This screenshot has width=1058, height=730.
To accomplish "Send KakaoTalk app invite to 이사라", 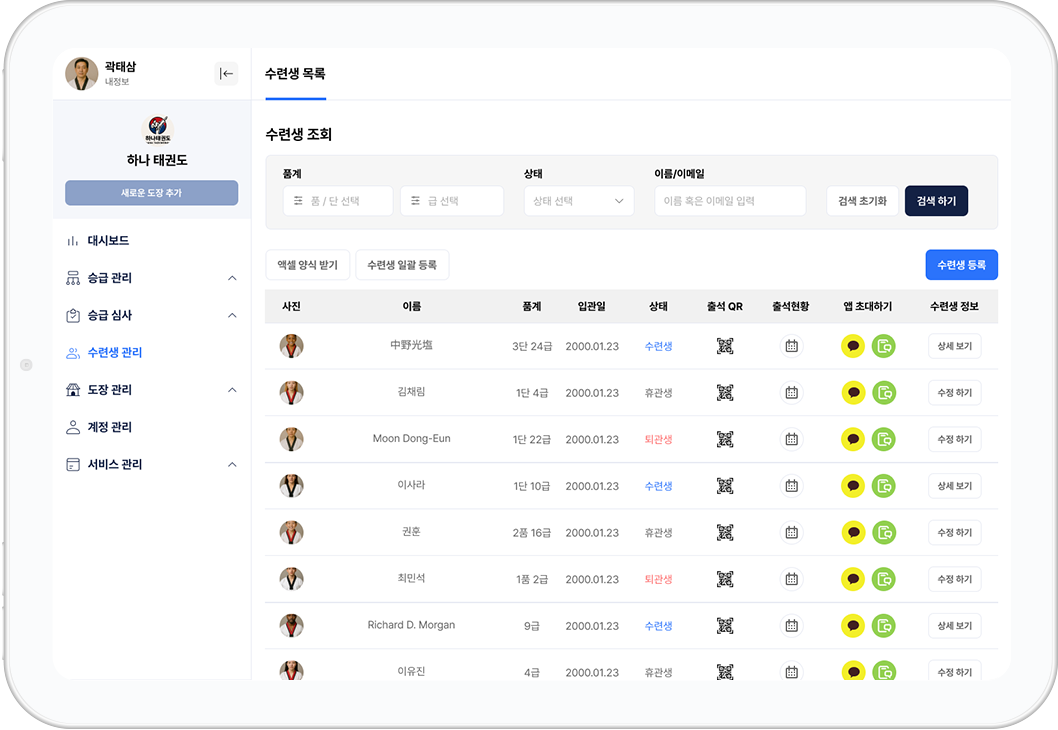I will tap(853, 485).
